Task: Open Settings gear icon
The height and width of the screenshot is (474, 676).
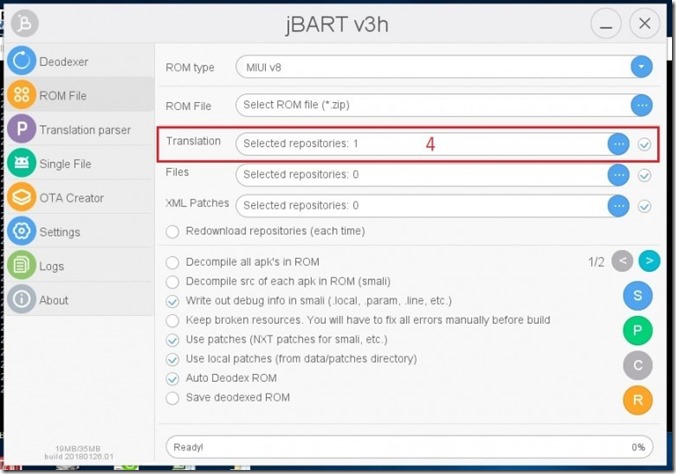Action: 22,231
